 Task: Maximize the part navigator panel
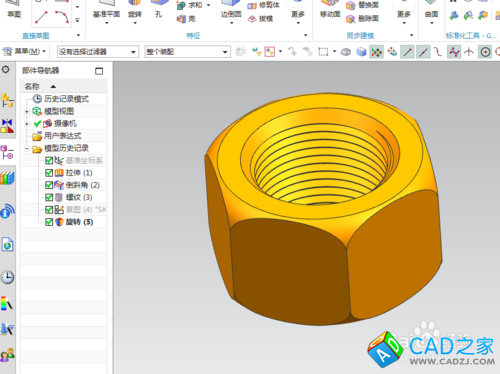99,71
